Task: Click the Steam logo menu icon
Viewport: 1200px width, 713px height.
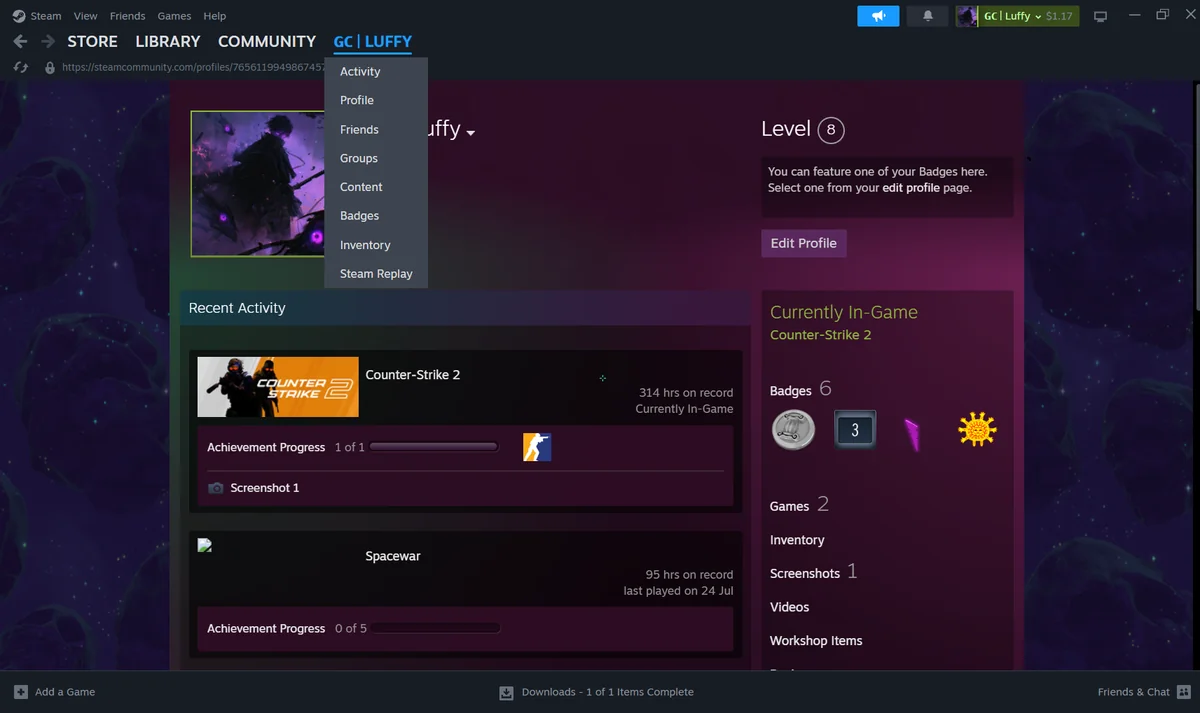Action: [x=19, y=16]
